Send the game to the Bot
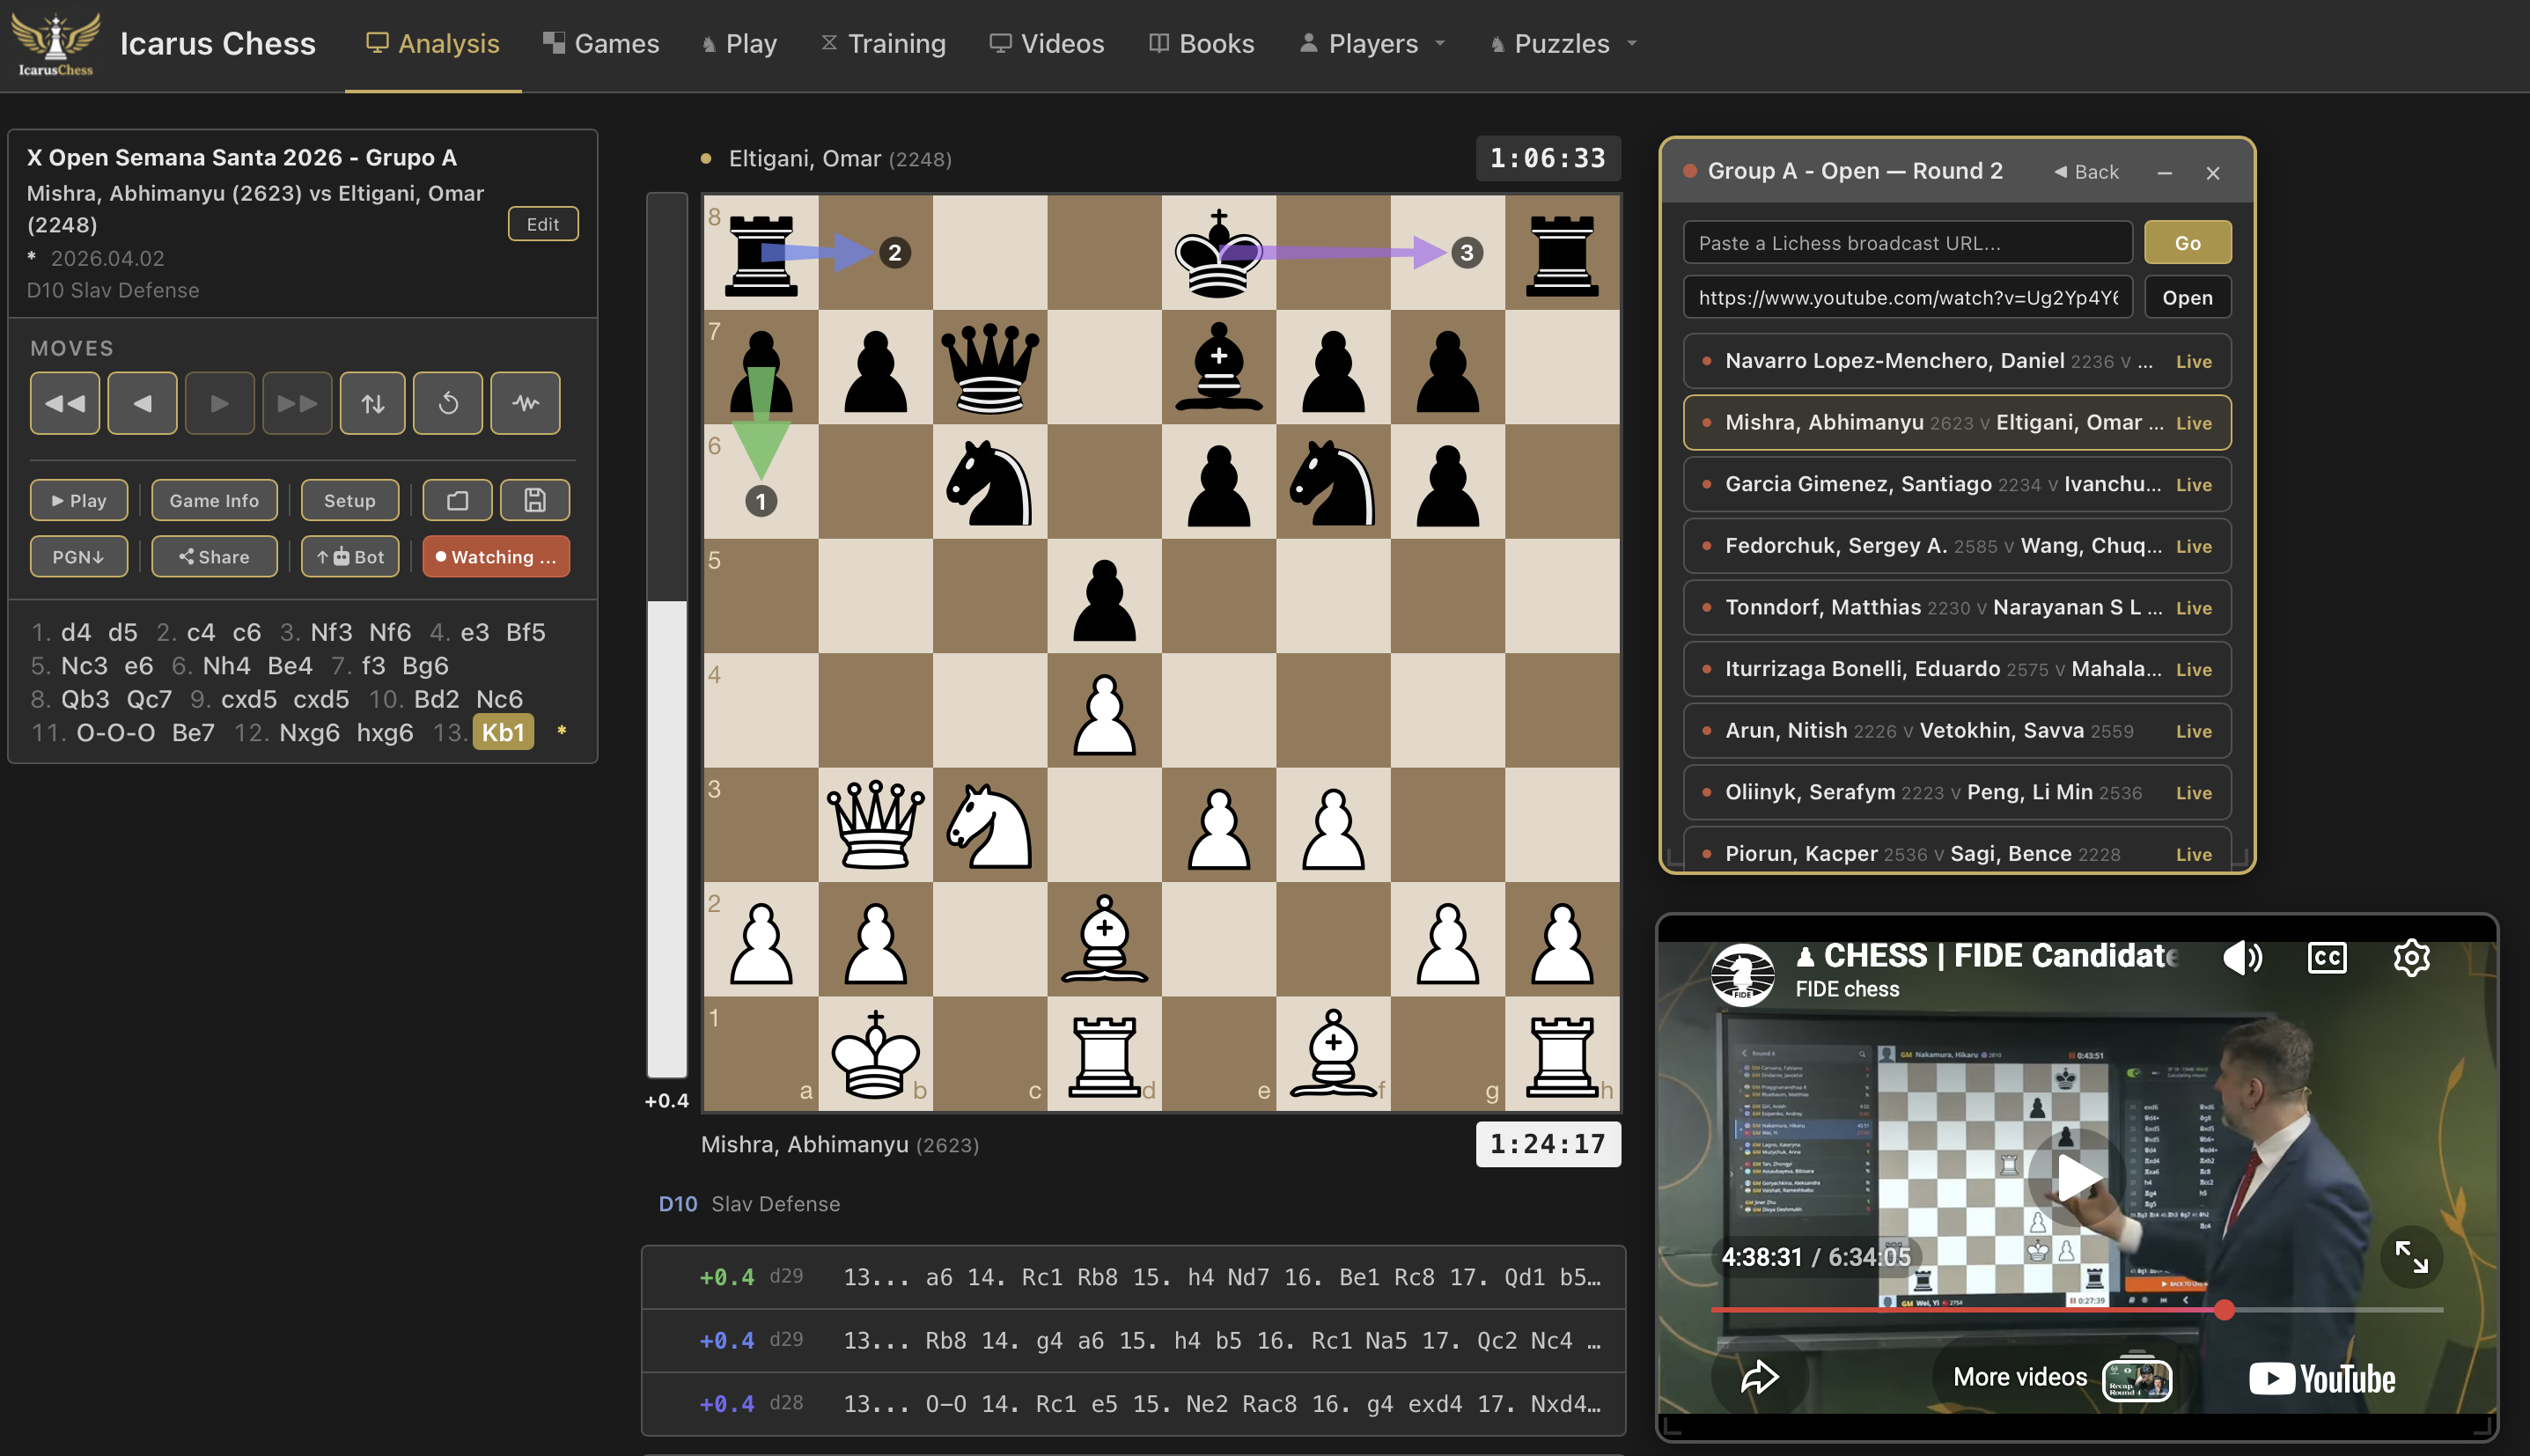 350,556
